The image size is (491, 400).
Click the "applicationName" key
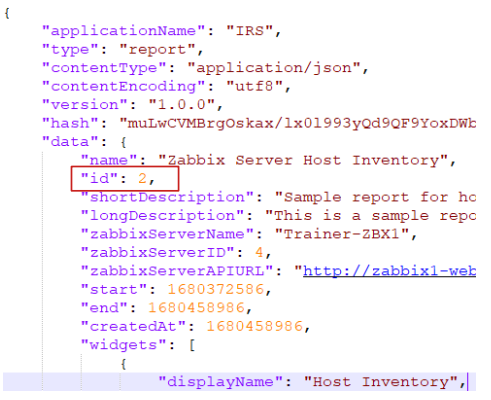pyautogui.click(x=123, y=31)
